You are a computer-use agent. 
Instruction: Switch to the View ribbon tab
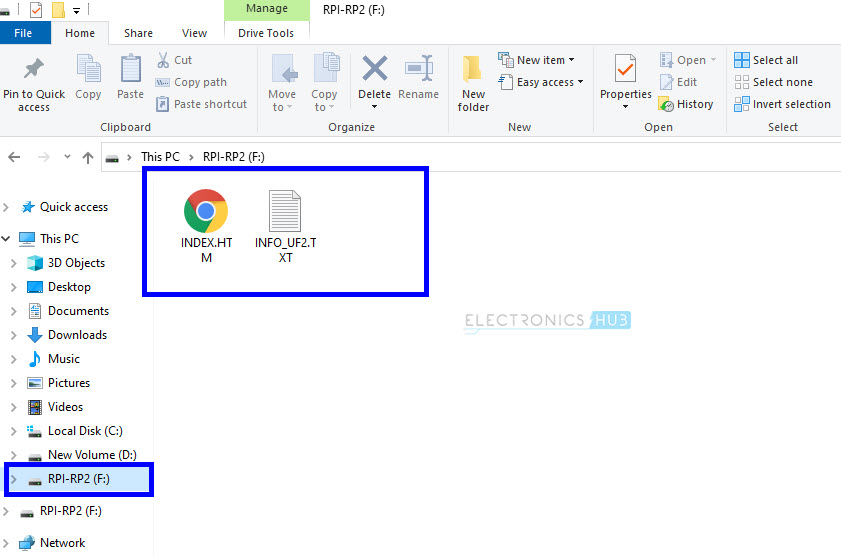click(194, 33)
